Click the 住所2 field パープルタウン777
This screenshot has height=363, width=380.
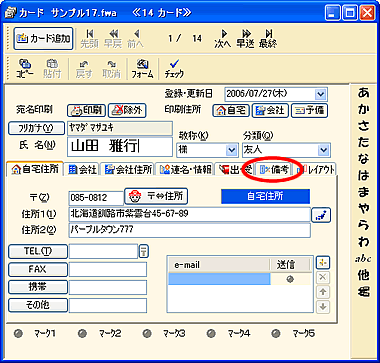[x=189, y=230]
